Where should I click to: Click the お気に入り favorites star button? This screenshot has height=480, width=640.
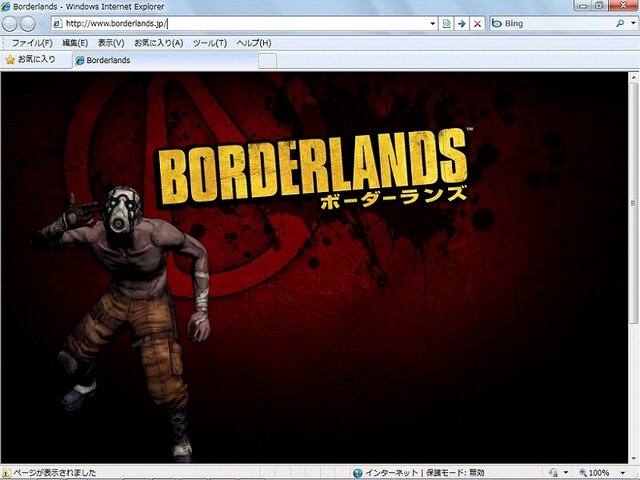point(31,60)
